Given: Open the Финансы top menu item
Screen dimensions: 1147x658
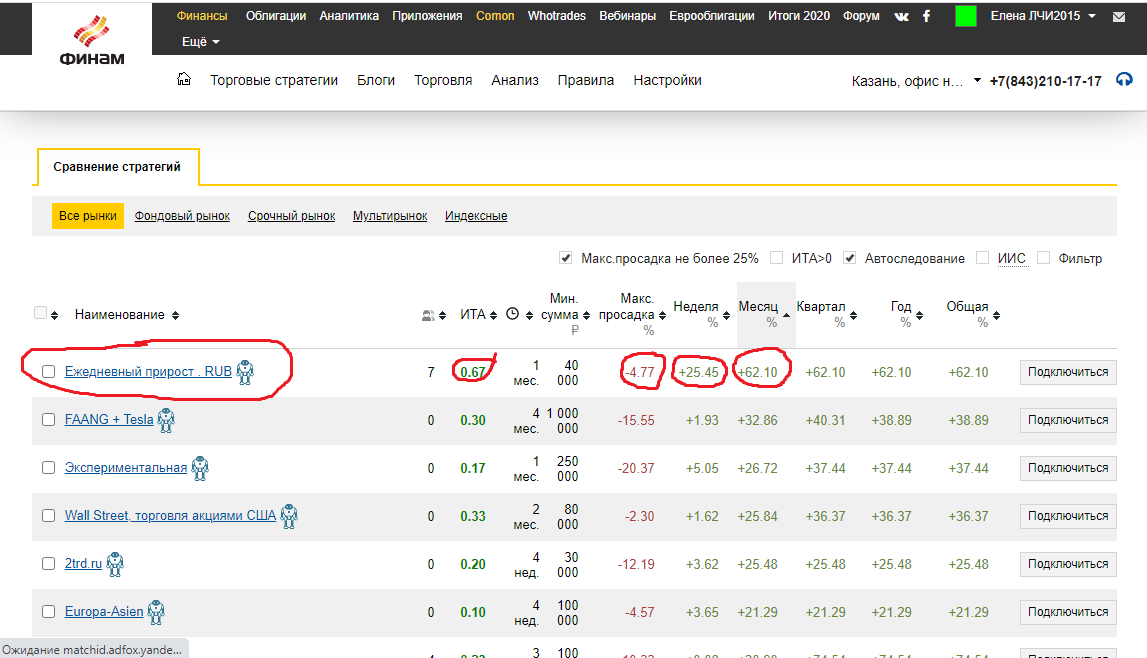Looking at the screenshot, I should click(x=202, y=16).
